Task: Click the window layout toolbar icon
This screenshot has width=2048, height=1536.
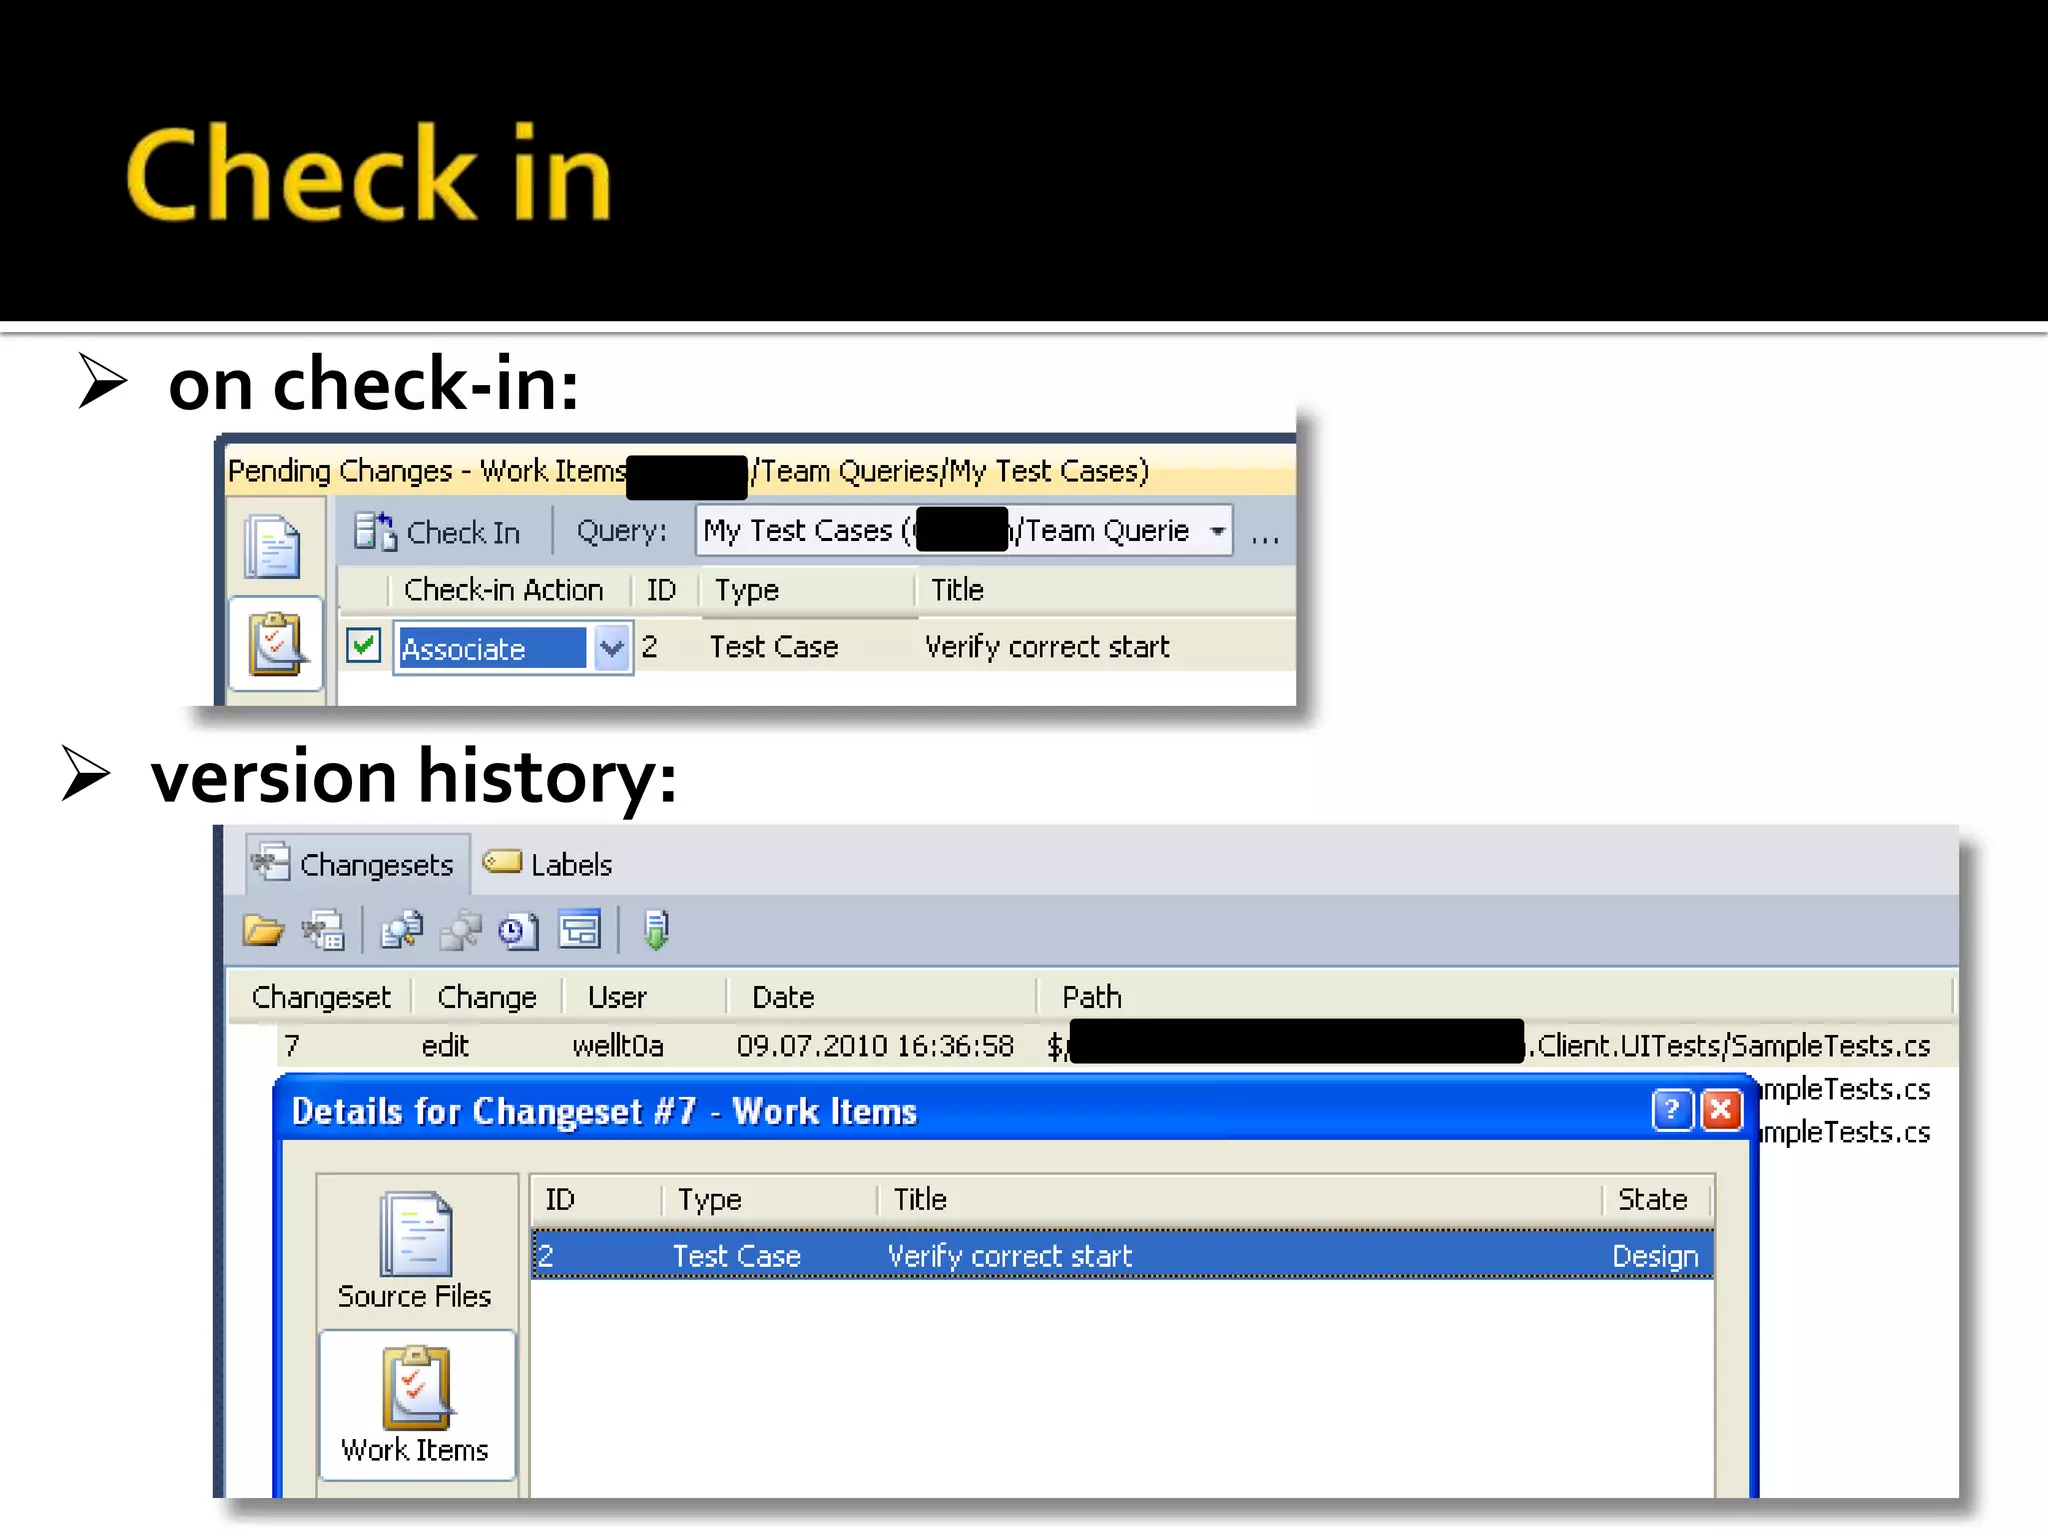Action: pyautogui.click(x=579, y=931)
